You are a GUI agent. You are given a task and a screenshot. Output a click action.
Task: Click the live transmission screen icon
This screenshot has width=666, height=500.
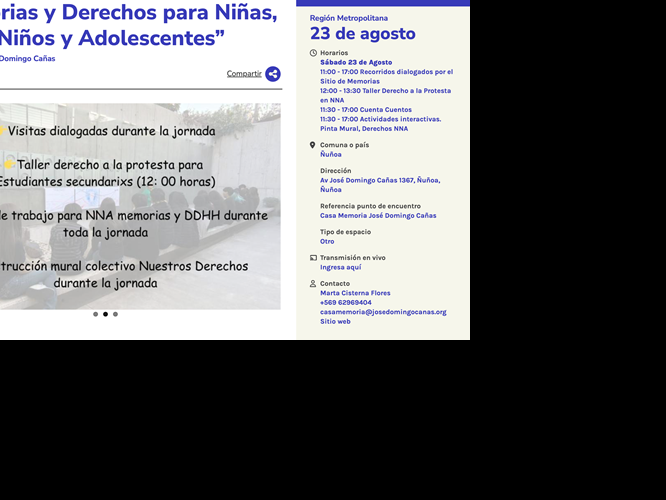[x=313, y=258]
